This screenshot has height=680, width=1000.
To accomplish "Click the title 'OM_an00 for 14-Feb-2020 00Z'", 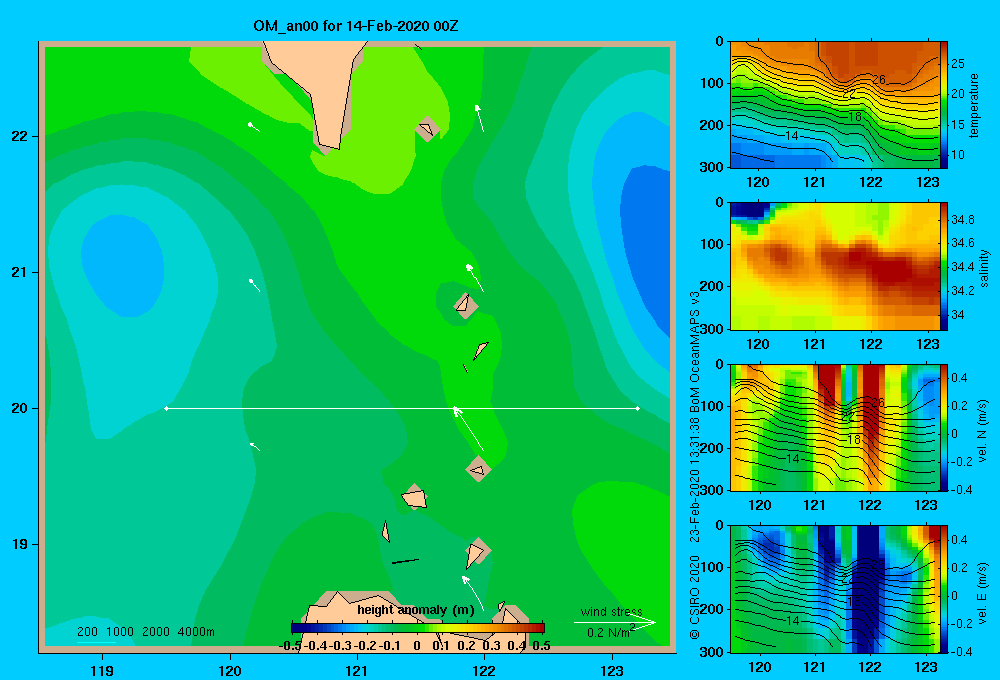I will coord(355,26).
